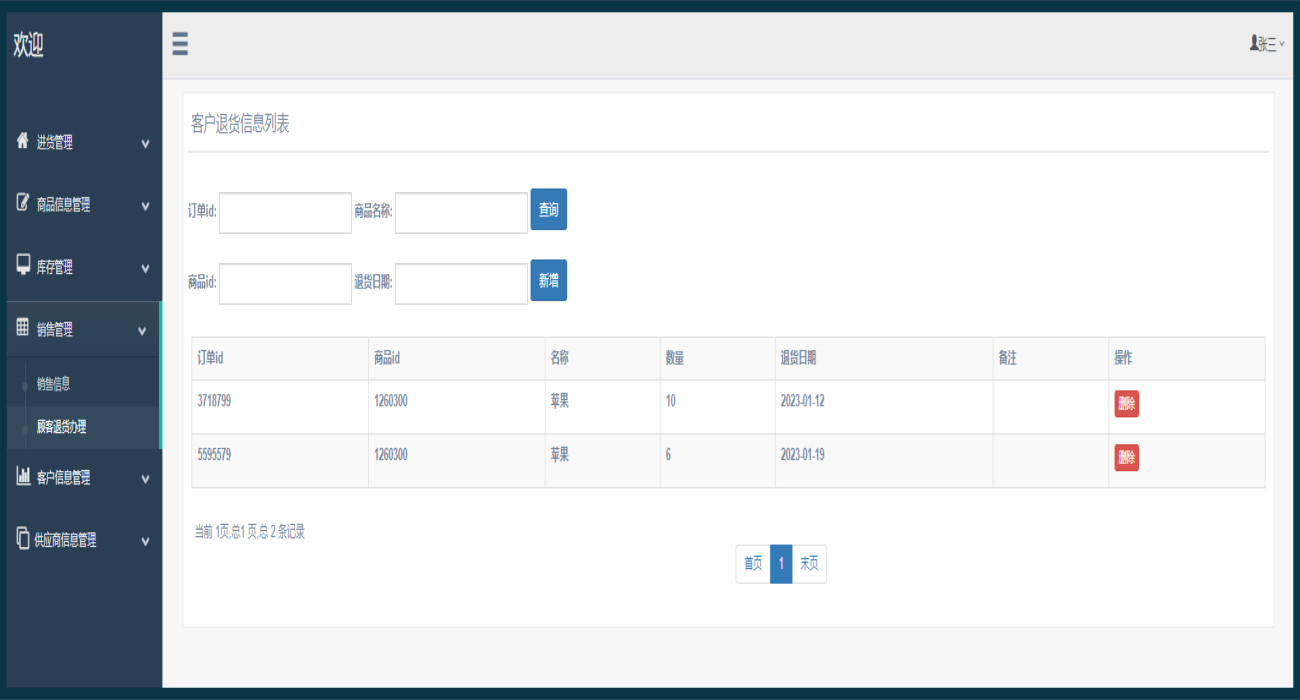Click the home icon beside 进货管理

pos(23,141)
